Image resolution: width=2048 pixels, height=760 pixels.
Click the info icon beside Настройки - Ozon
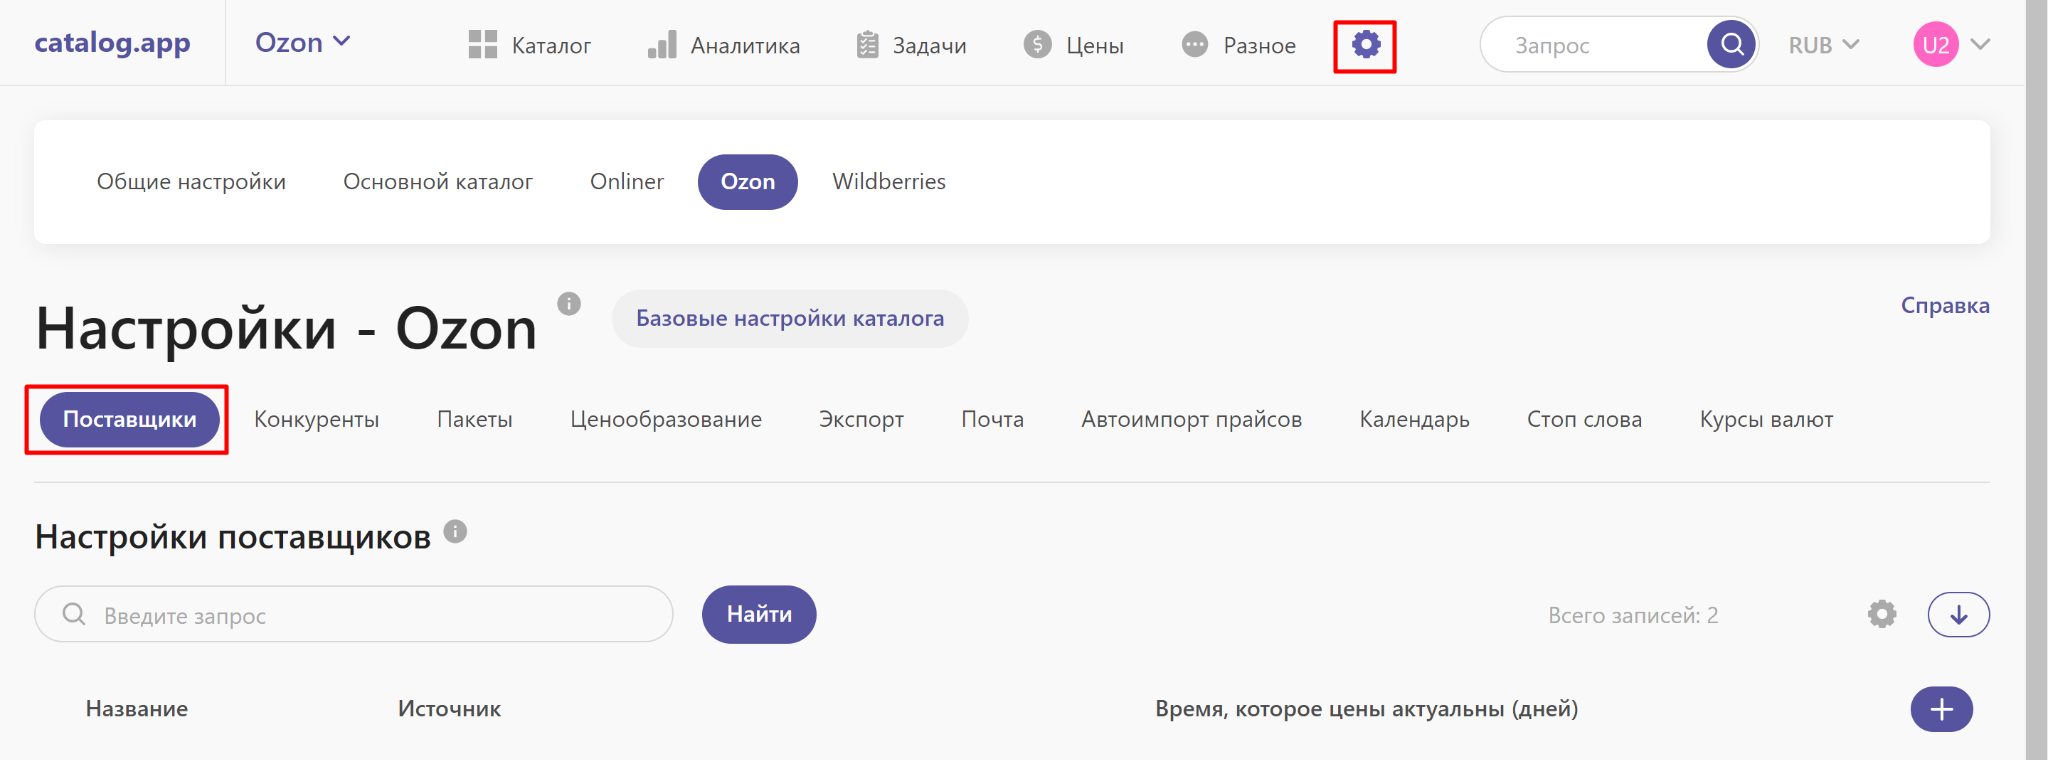click(x=569, y=304)
